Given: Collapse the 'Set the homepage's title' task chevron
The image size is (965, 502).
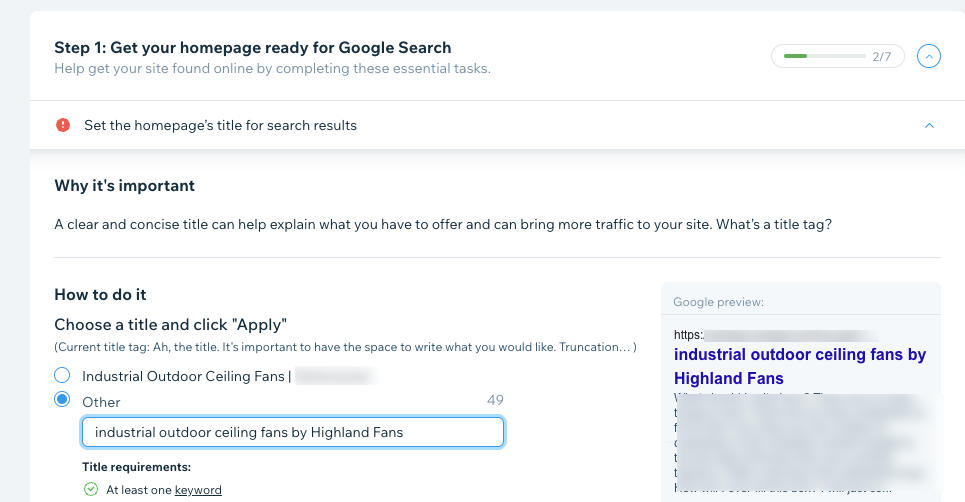Looking at the screenshot, I should (x=929, y=126).
